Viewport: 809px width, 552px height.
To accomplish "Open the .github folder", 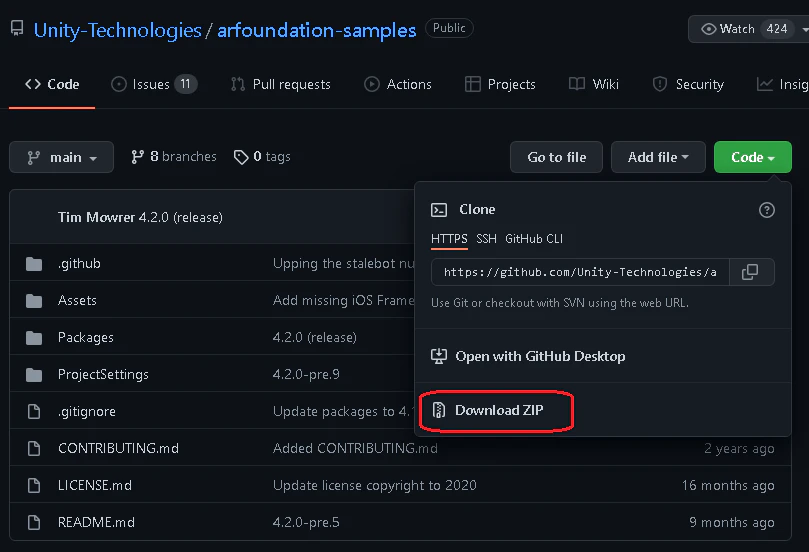I will click(79, 264).
